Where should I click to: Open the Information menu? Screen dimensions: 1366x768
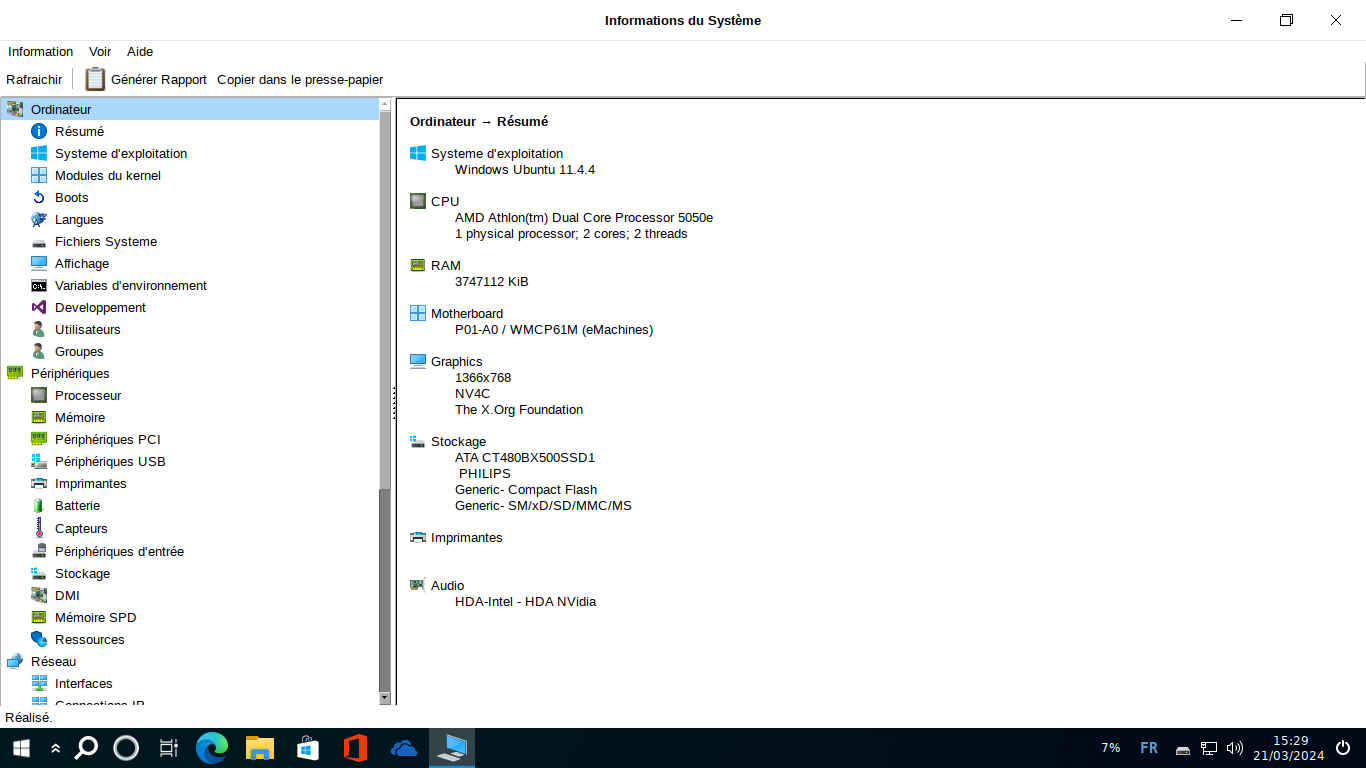tap(40, 51)
